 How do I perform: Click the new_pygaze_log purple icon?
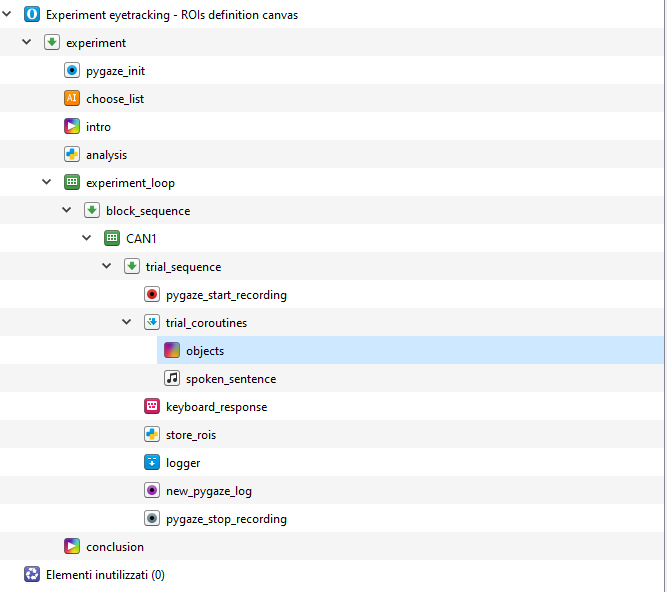(x=152, y=491)
